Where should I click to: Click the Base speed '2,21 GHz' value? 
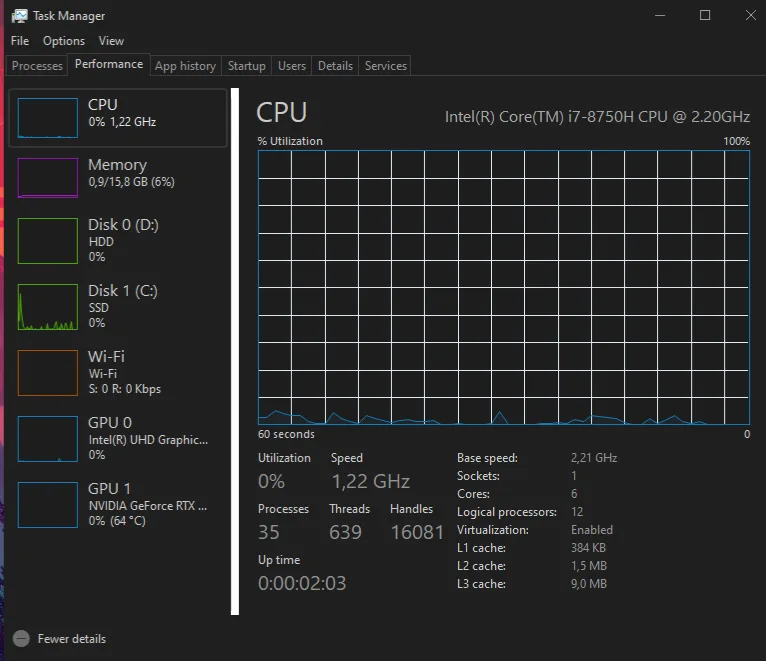point(594,458)
